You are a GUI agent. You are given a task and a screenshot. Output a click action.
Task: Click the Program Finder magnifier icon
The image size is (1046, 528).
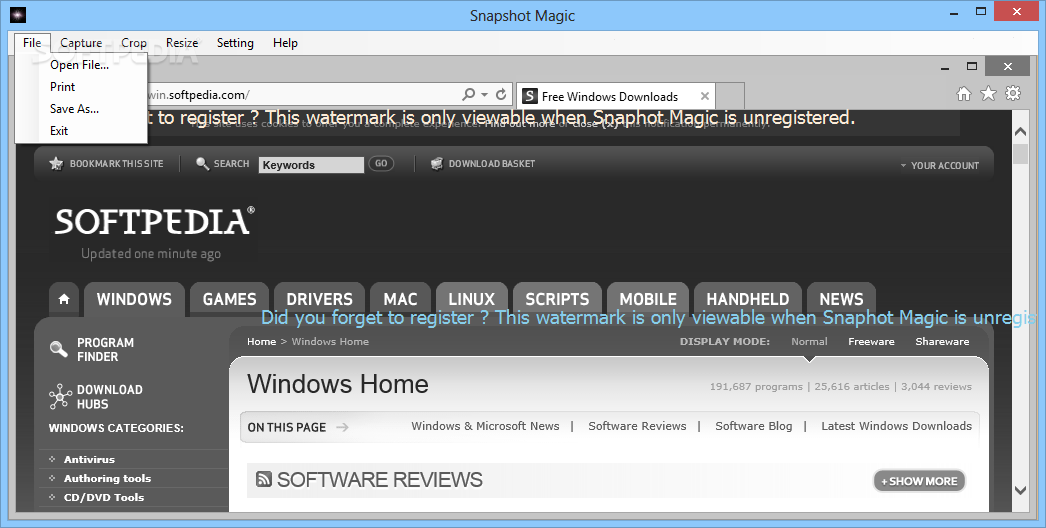[59, 348]
